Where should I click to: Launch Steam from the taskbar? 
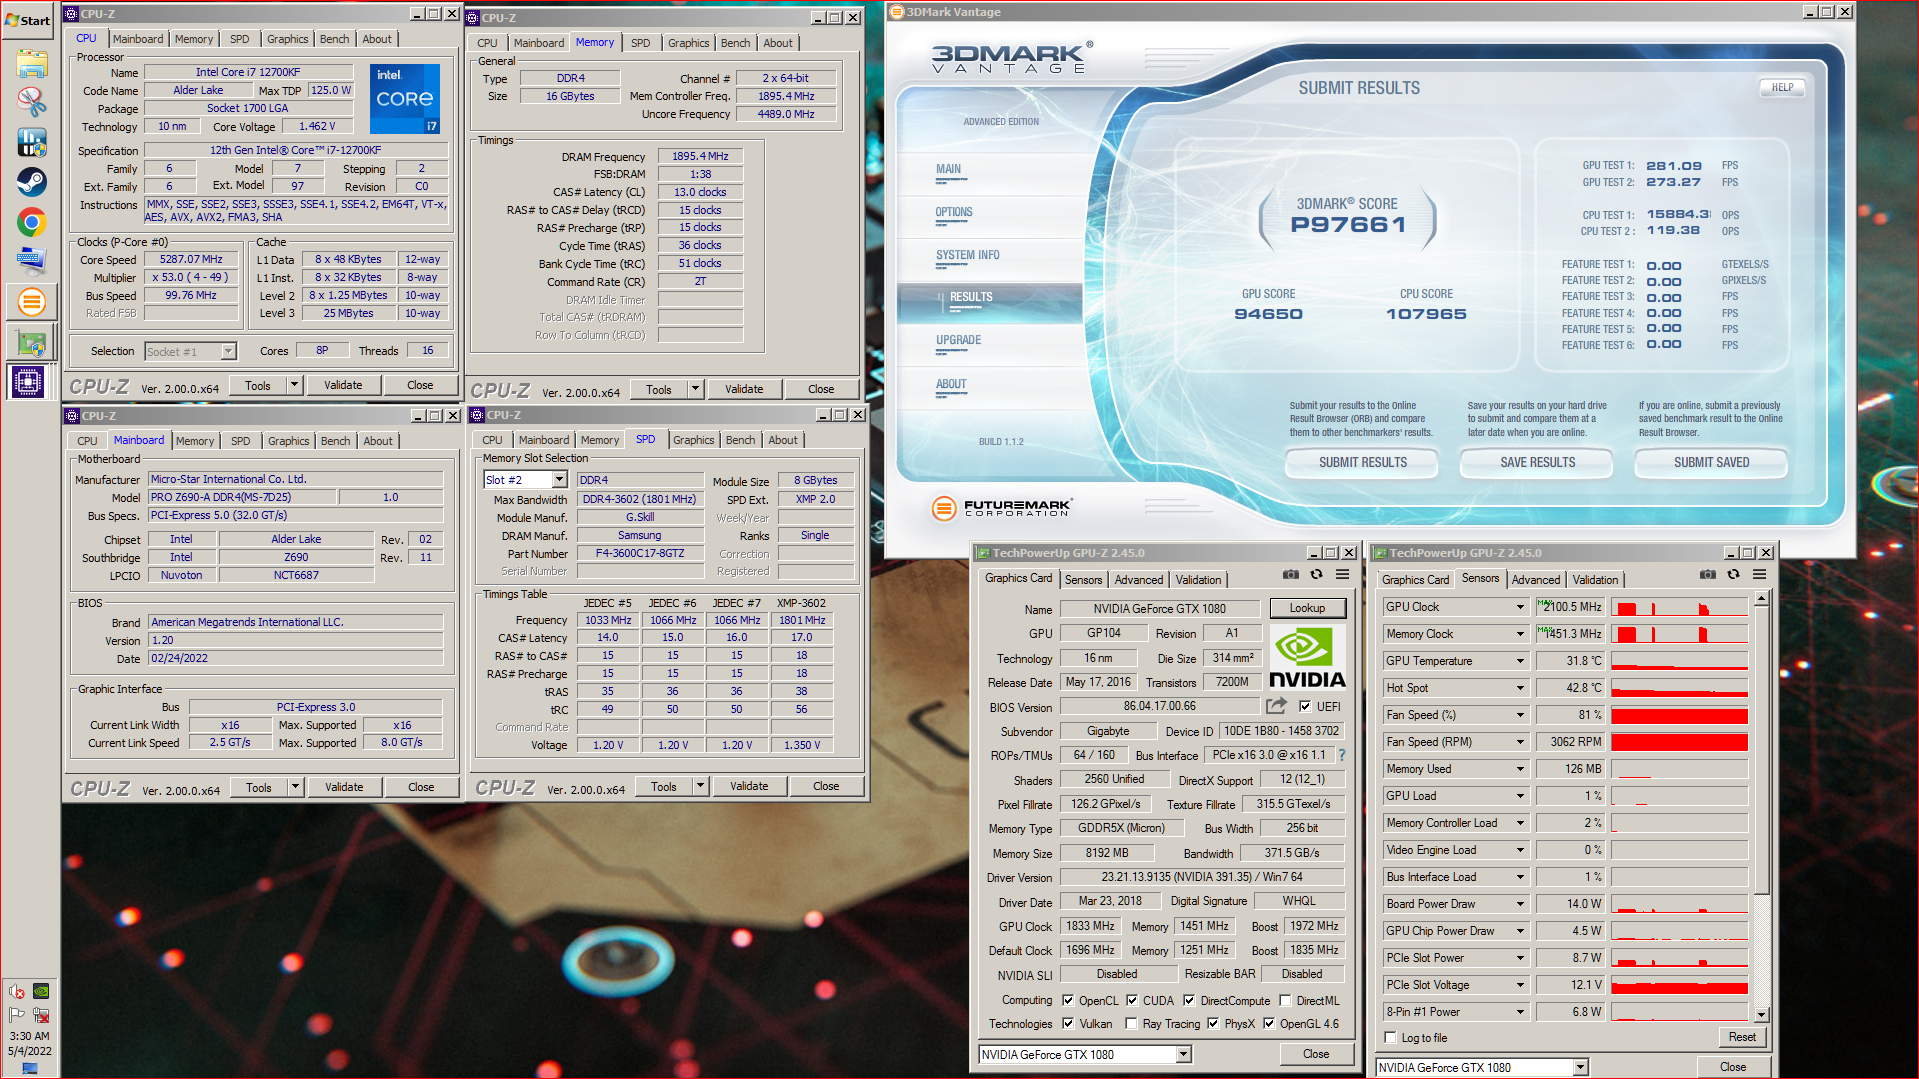31,182
